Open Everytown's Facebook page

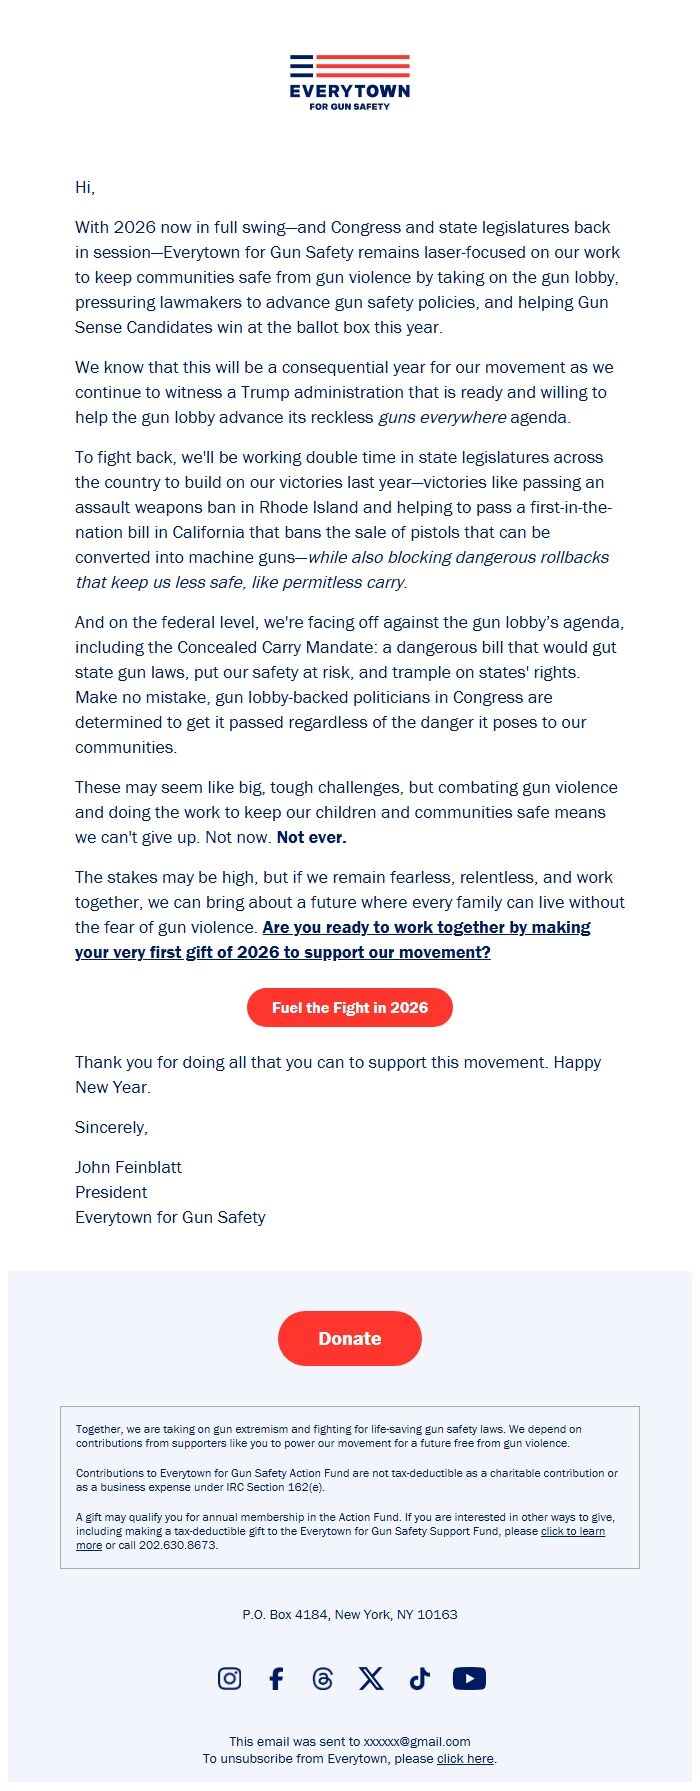tap(276, 1679)
